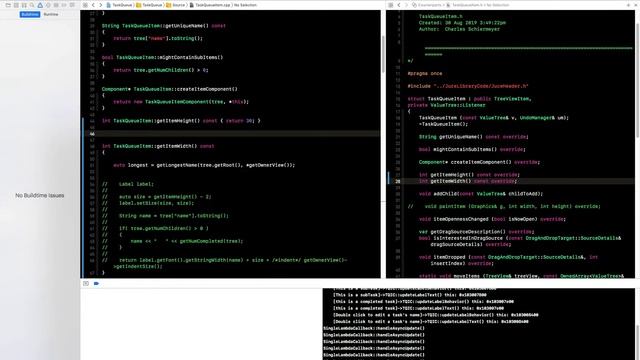Click Counterparts in right editor jump bar
This screenshot has width=640, height=360.
[427, 5]
